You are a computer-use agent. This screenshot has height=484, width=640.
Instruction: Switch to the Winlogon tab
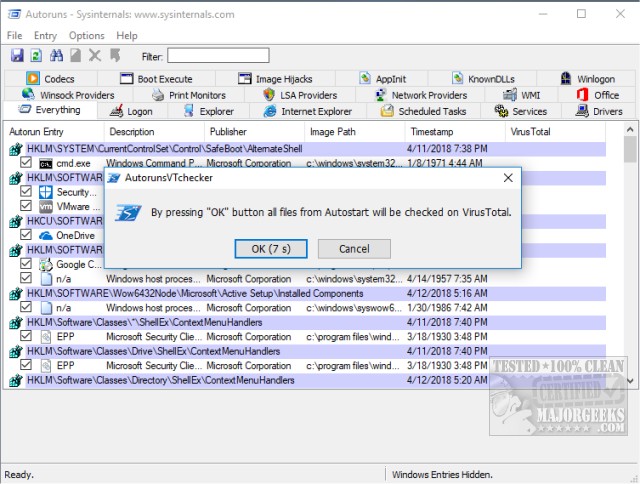point(587,79)
